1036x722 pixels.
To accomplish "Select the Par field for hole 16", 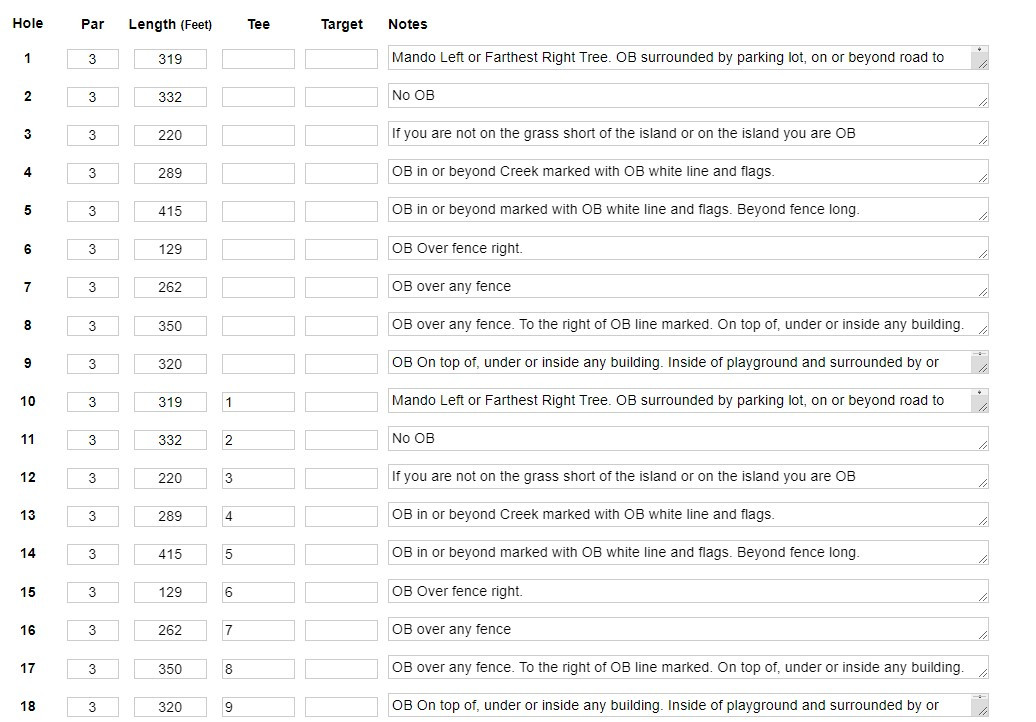I will [92, 630].
